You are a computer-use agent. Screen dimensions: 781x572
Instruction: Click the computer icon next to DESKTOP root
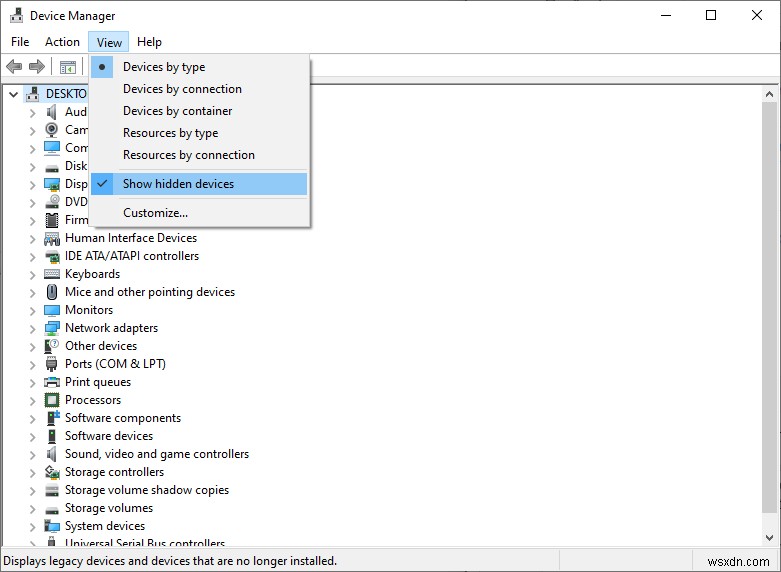click(33, 94)
